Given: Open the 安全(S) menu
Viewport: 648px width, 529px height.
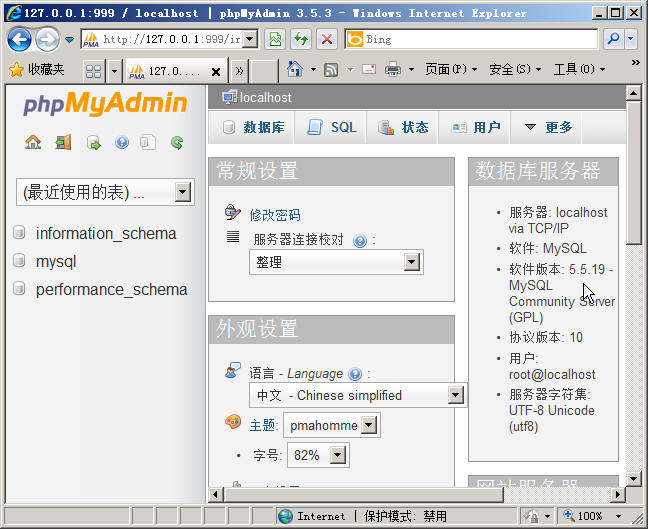Looking at the screenshot, I should pos(515,69).
